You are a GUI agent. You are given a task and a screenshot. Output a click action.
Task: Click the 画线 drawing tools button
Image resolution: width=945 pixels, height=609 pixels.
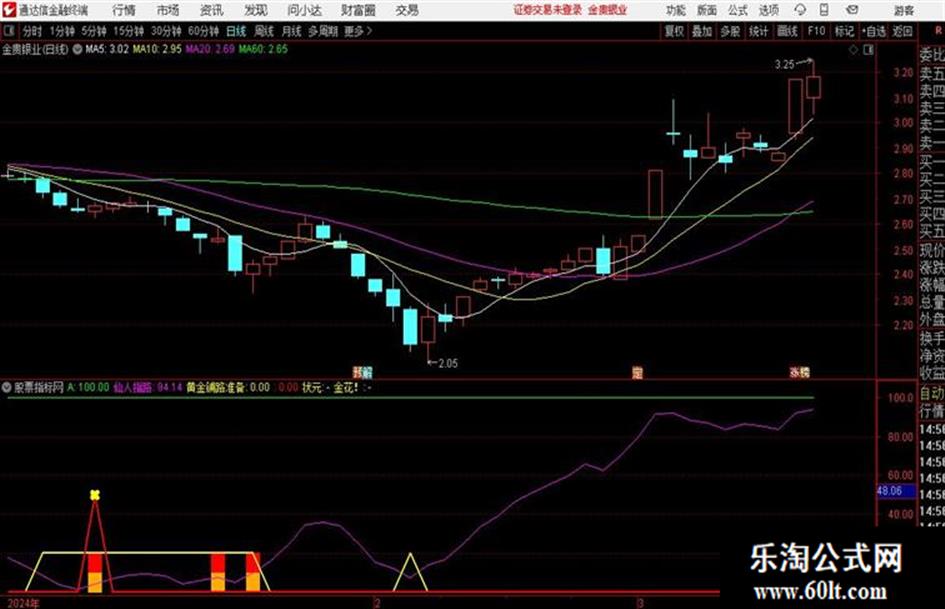pyautogui.click(x=787, y=31)
